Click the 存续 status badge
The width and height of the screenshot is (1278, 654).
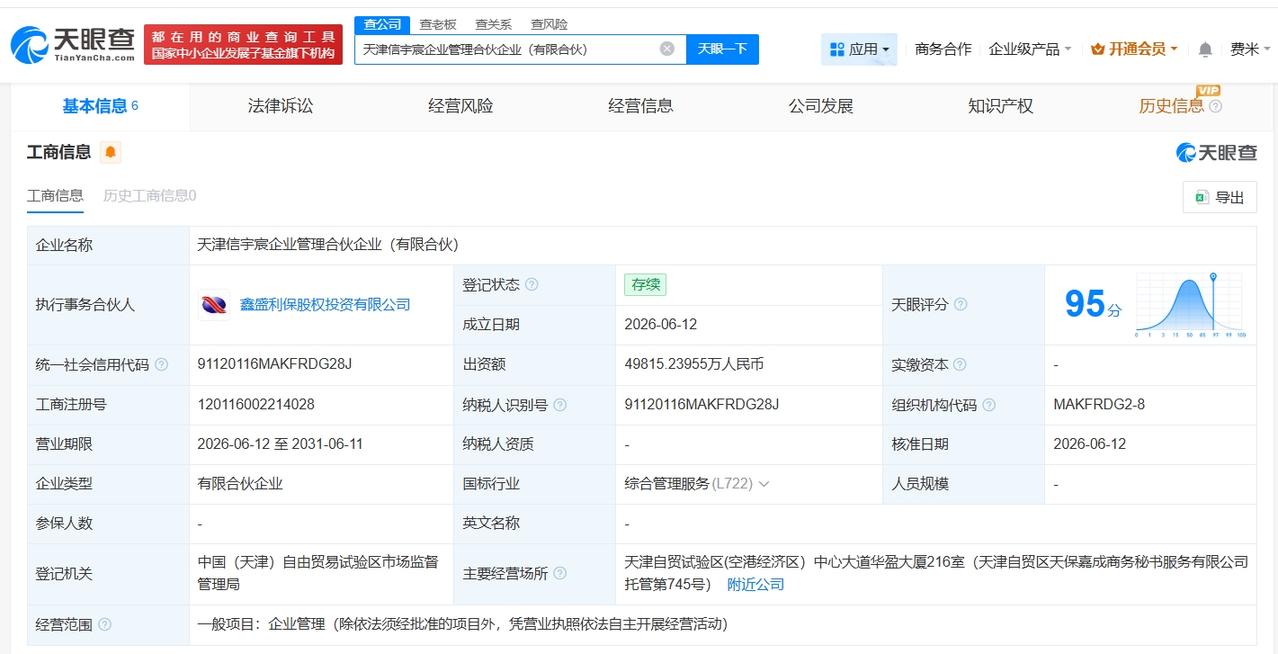645,285
